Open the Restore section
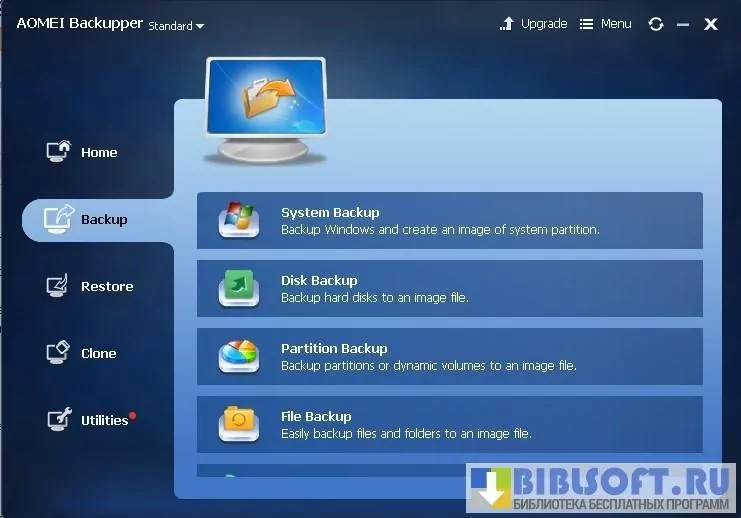 [x=106, y=286]
